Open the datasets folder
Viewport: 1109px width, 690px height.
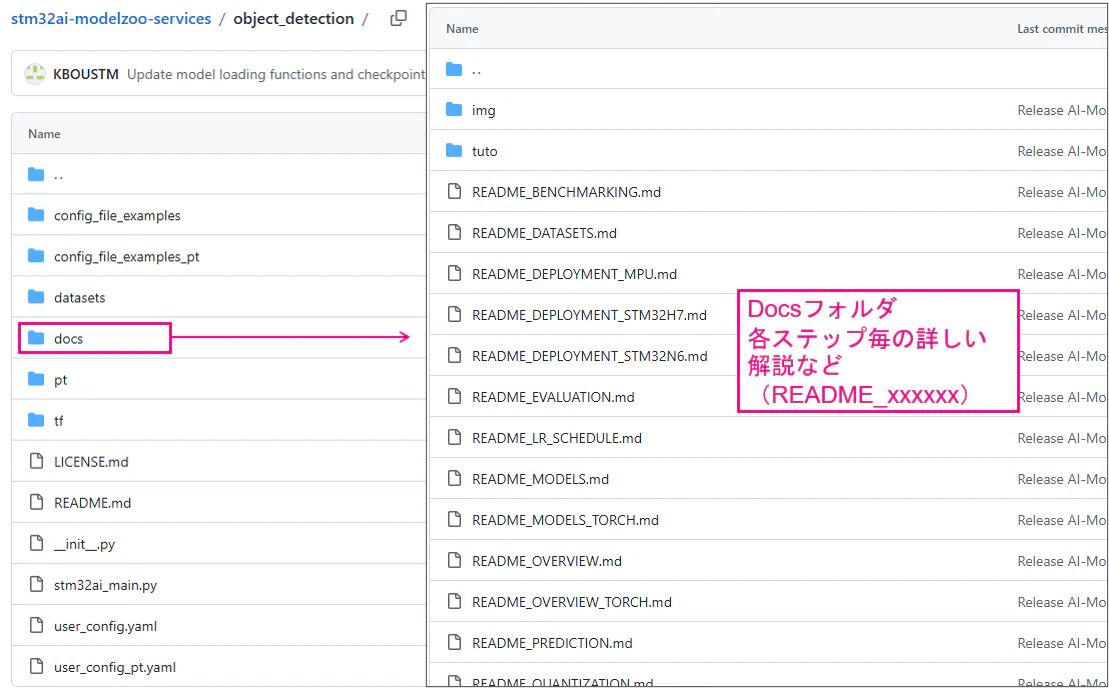pyautogui.click(x=79, y=298)
